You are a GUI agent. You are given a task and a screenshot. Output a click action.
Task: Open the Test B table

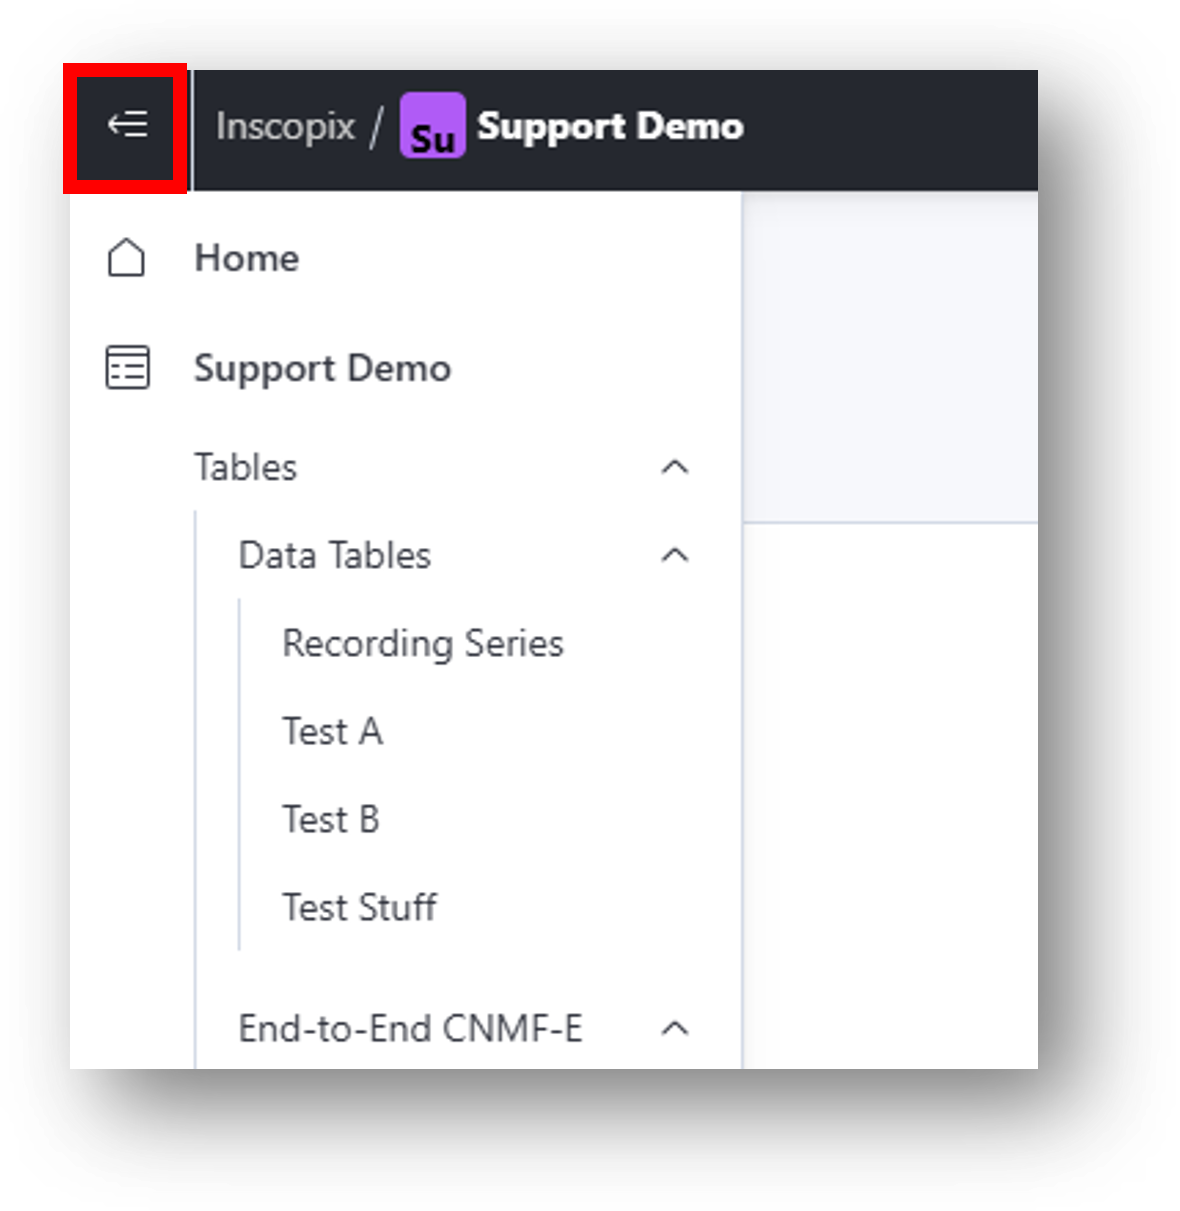pyautogui.click(x=331, y=819)
